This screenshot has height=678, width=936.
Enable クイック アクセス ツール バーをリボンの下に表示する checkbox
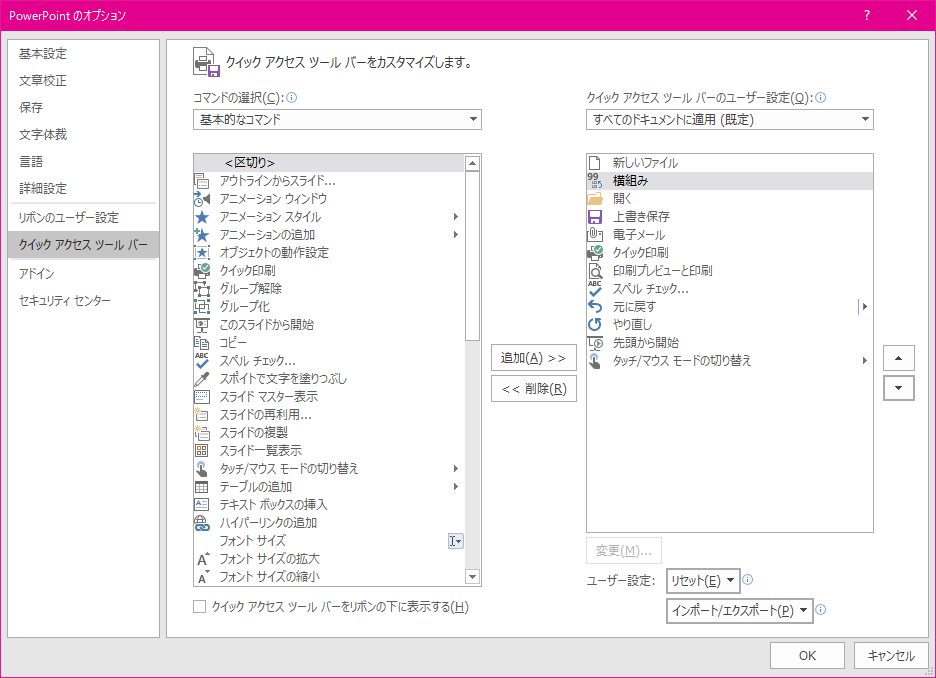(x=200, y=606)
